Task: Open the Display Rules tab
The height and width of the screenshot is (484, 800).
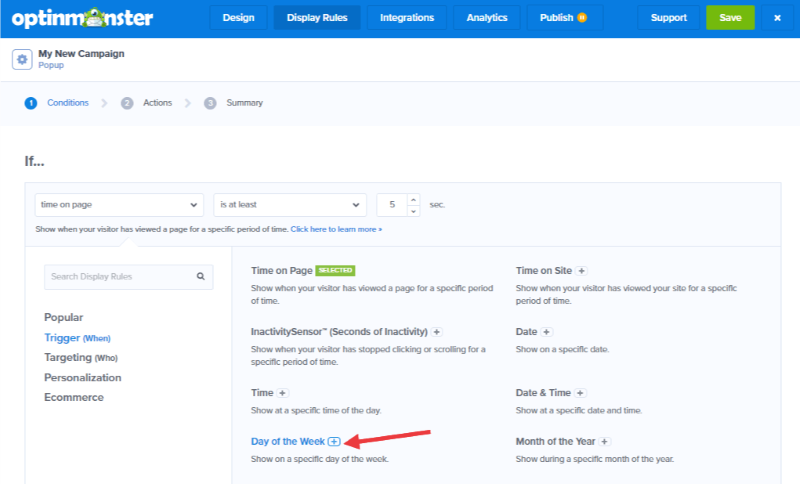Action: (x=317, y=18)
